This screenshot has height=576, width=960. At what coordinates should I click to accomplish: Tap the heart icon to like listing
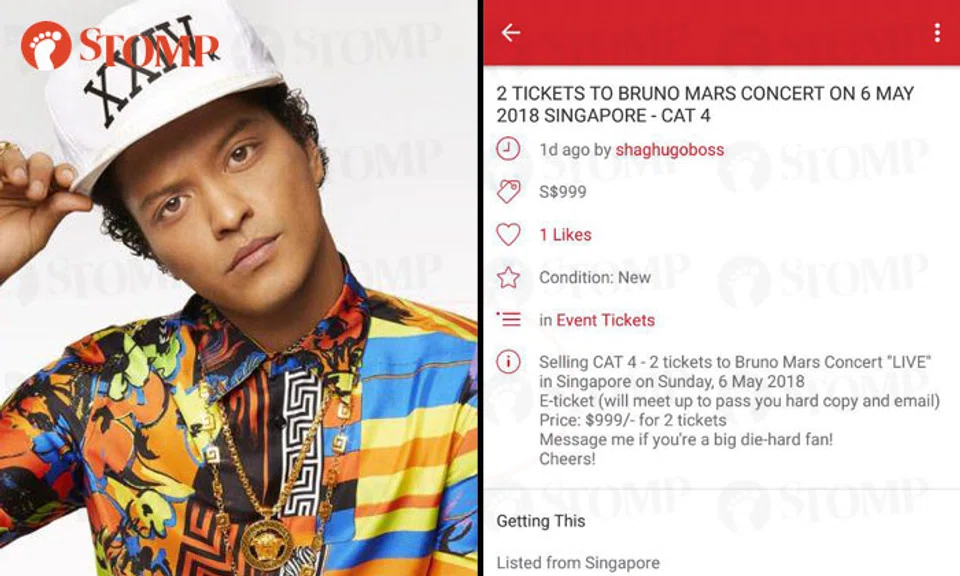tap(508, 234)
